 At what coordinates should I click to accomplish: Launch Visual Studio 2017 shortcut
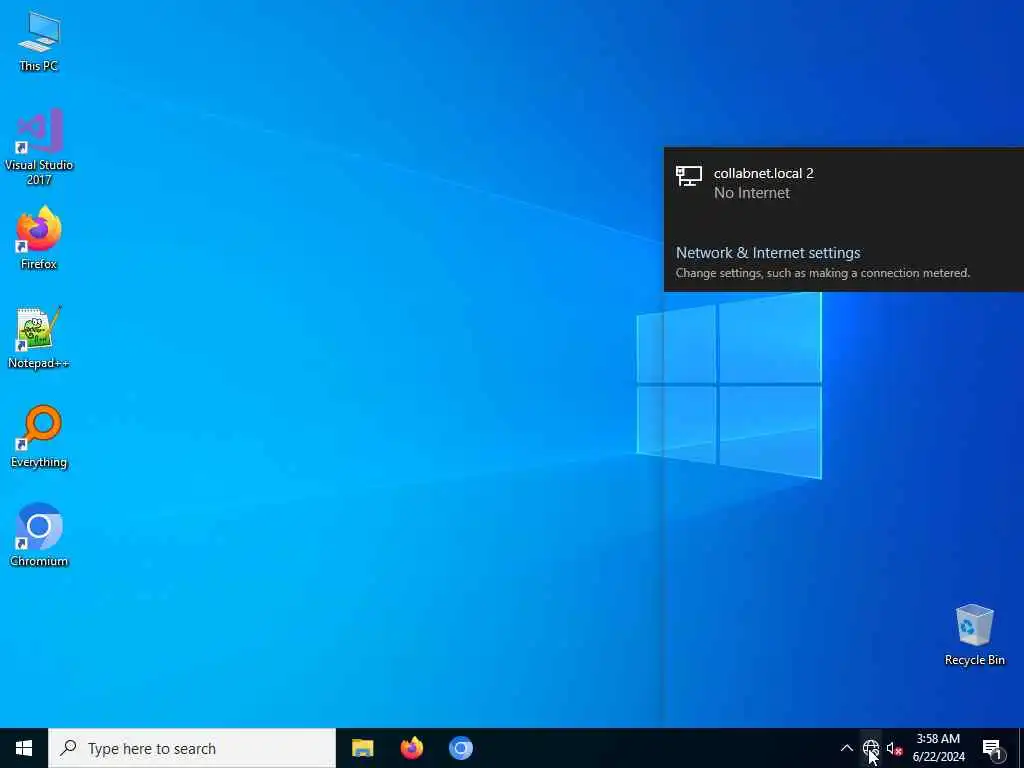tap(39, 146)
